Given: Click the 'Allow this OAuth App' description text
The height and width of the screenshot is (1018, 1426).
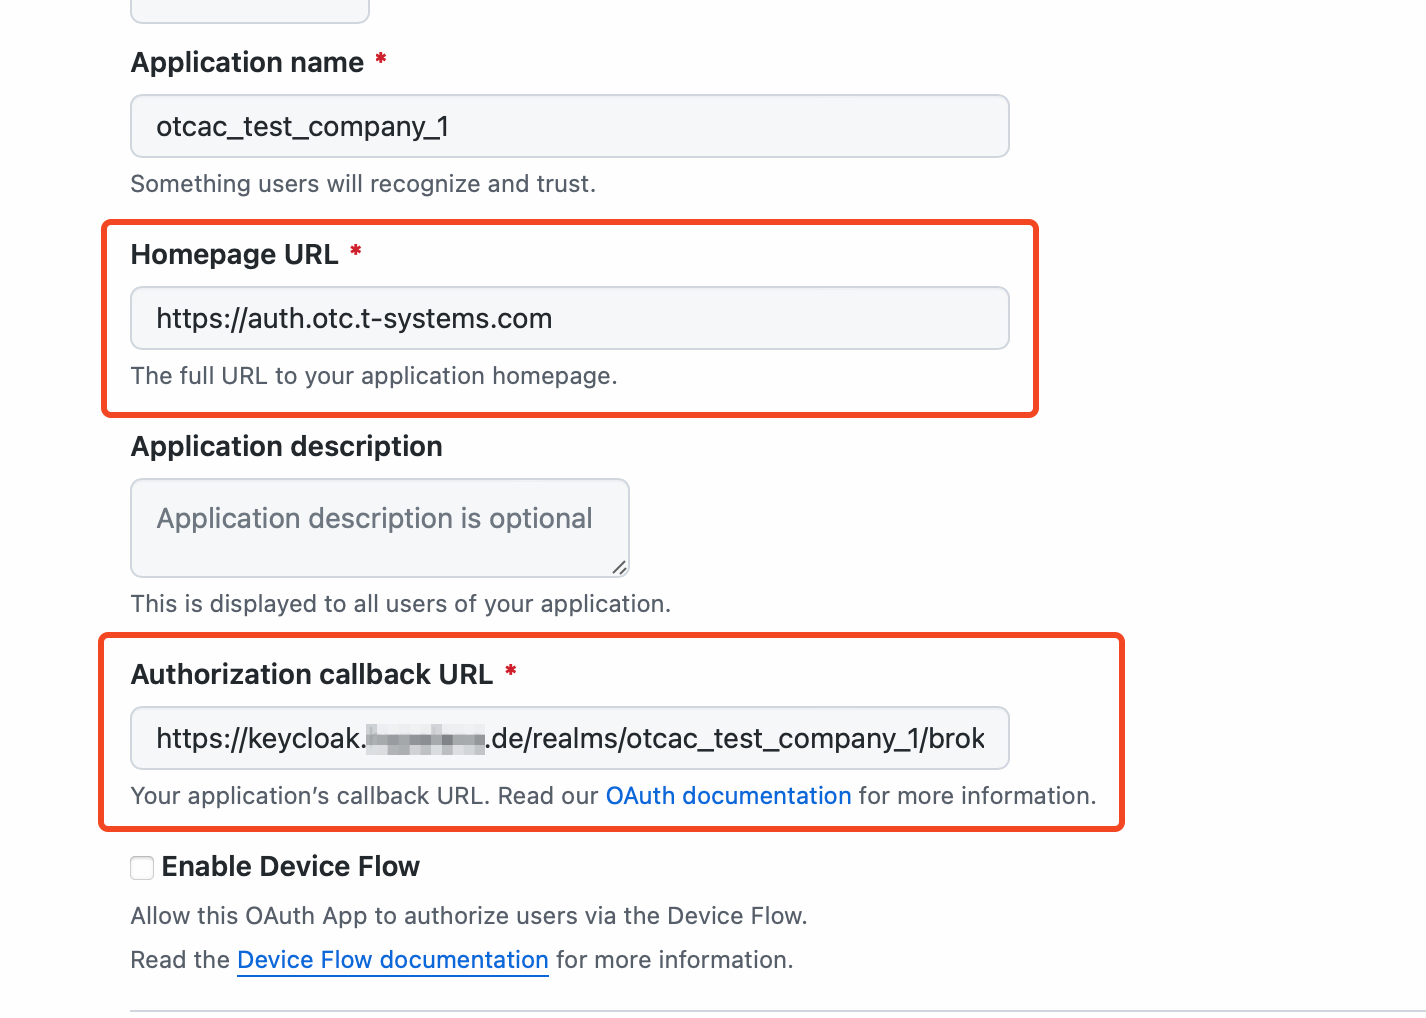Looking at the screenshot, I should coord(468,916).
